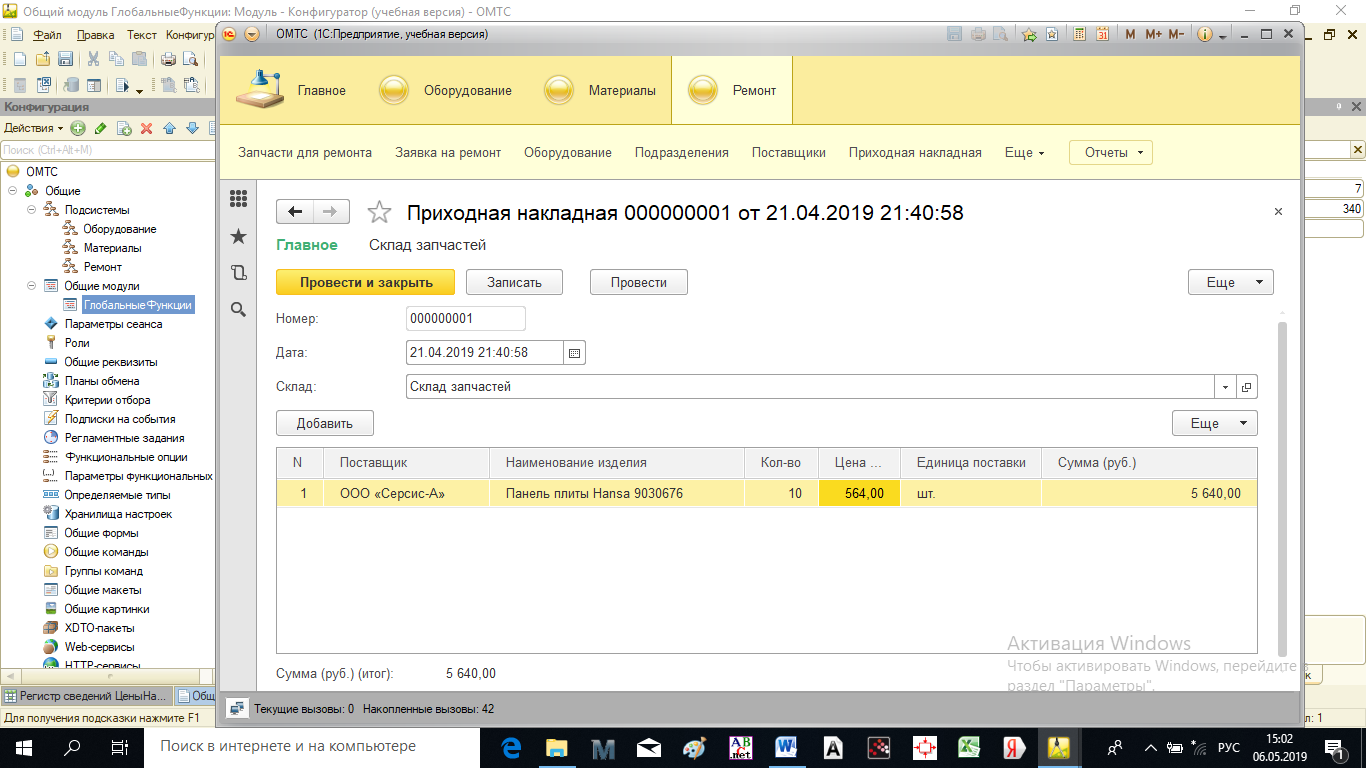Open the Еще dropdown above the table
Viewport: 1366px width, 768px height.
pos(1214,423)
